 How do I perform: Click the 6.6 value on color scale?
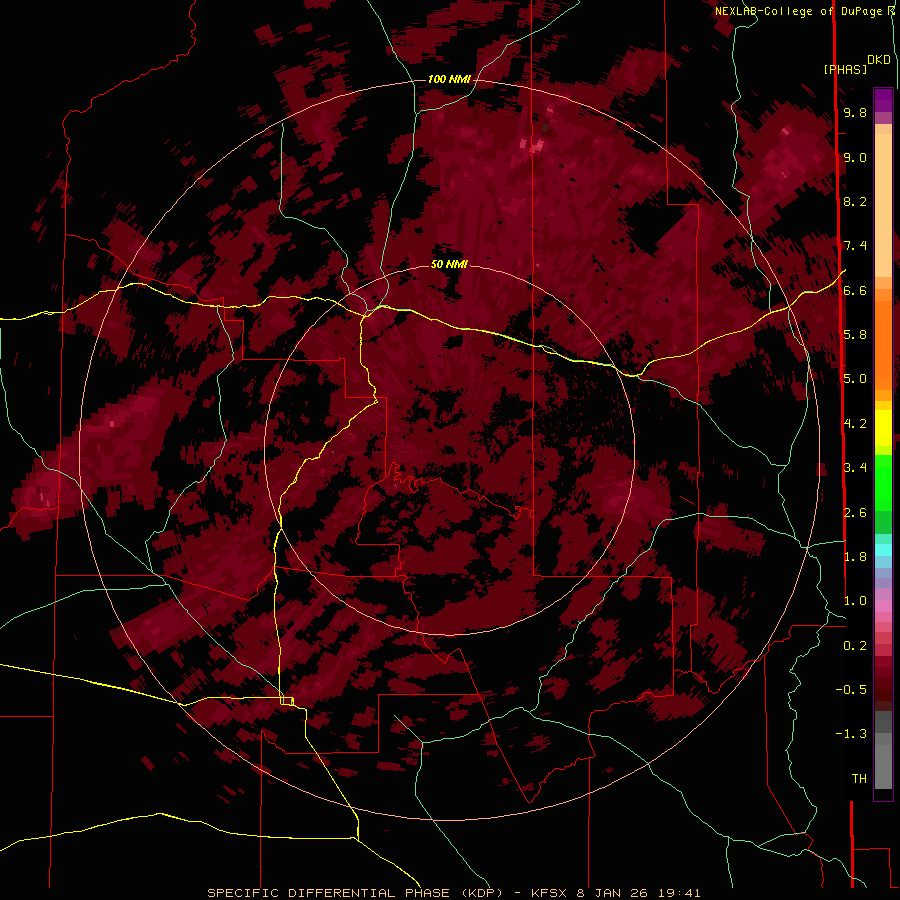(x=855, y=290)
